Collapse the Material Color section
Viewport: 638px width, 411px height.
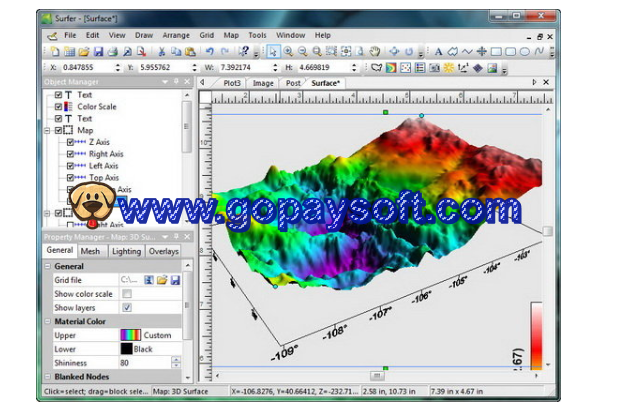click(x=48, y=321)
